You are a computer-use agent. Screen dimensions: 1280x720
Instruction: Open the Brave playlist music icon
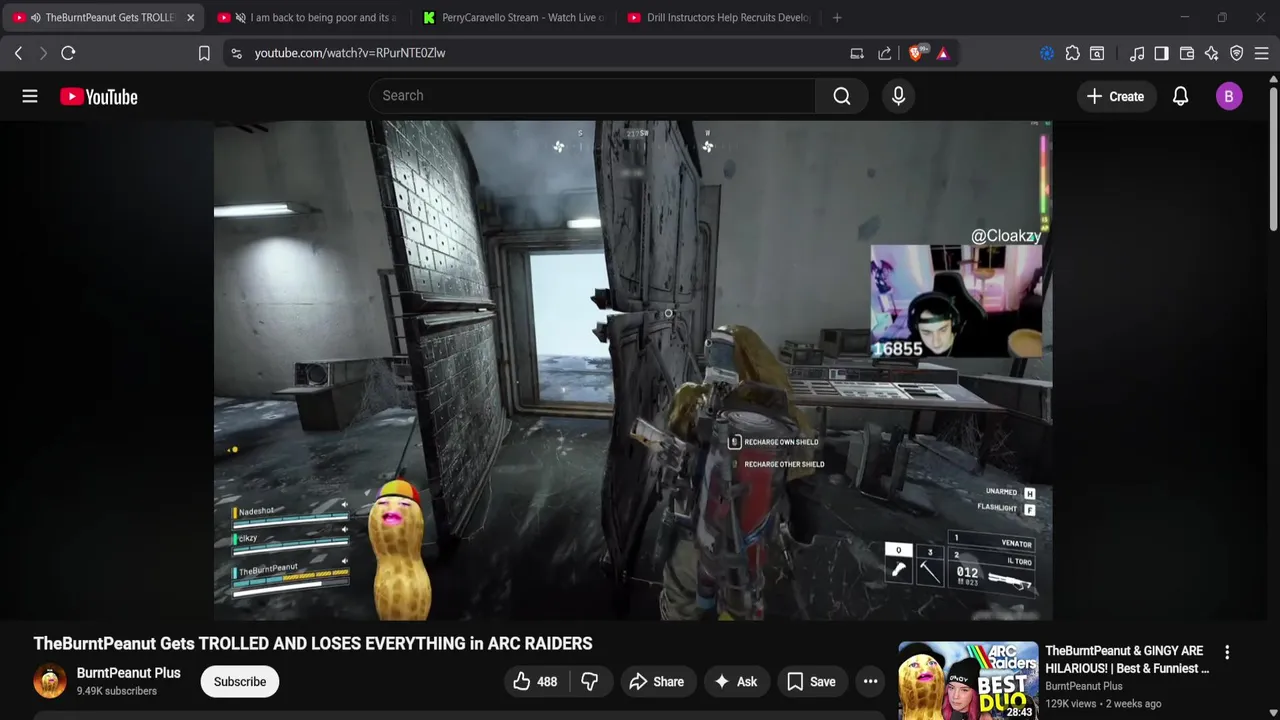click(1137, 53)
